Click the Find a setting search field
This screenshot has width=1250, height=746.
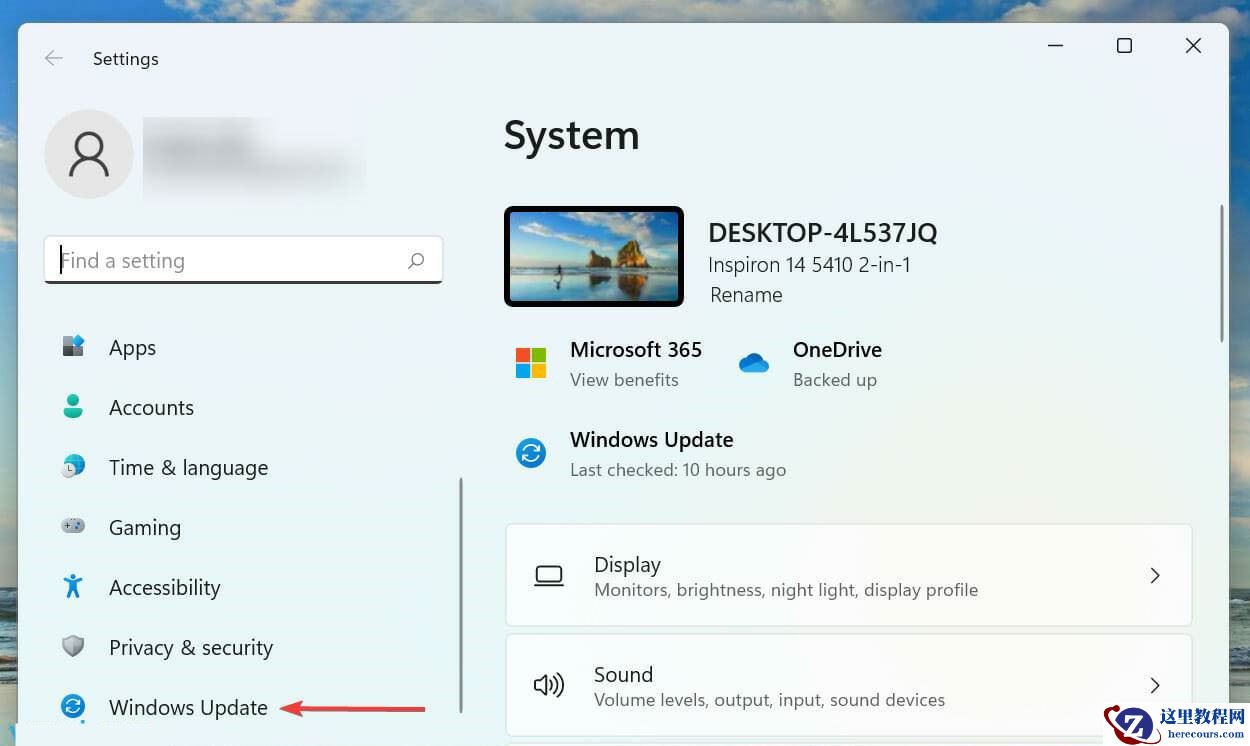[x=200, y=260]
